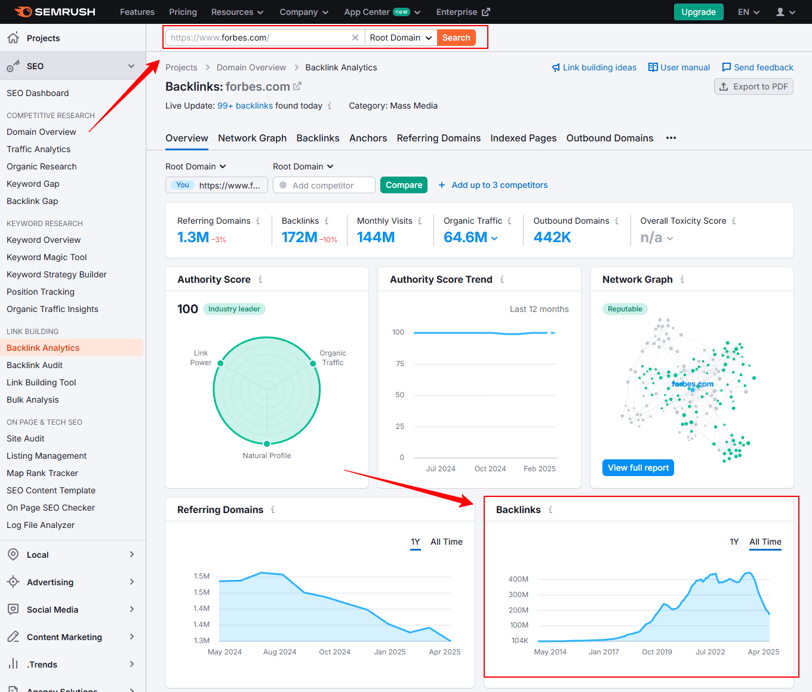Open Backlink Audit in sidebar
The image size is (812, 692).
pos(35,365)
